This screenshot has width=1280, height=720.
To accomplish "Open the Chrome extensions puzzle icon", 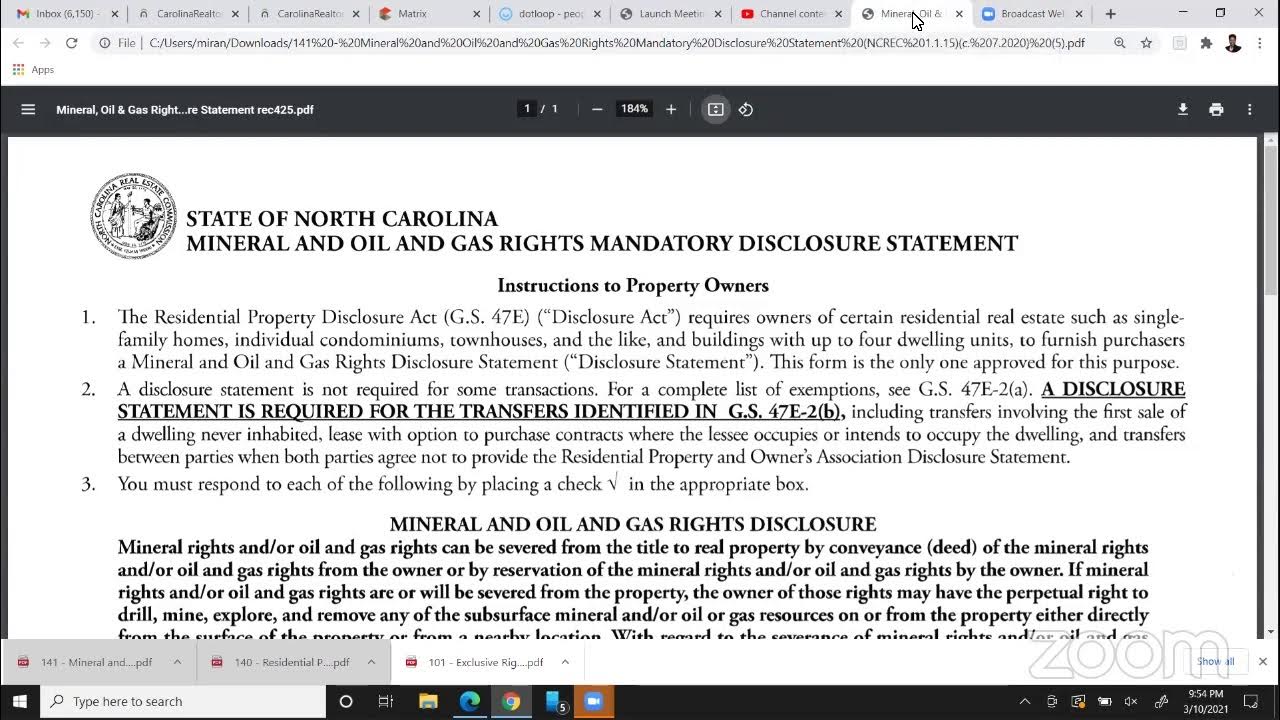I will click(1206, 43).
